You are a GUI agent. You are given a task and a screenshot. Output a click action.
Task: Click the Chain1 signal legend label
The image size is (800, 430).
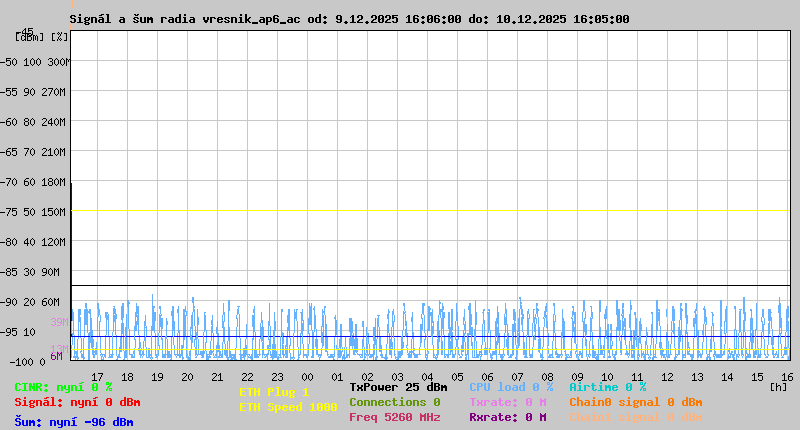coord(635,417)
